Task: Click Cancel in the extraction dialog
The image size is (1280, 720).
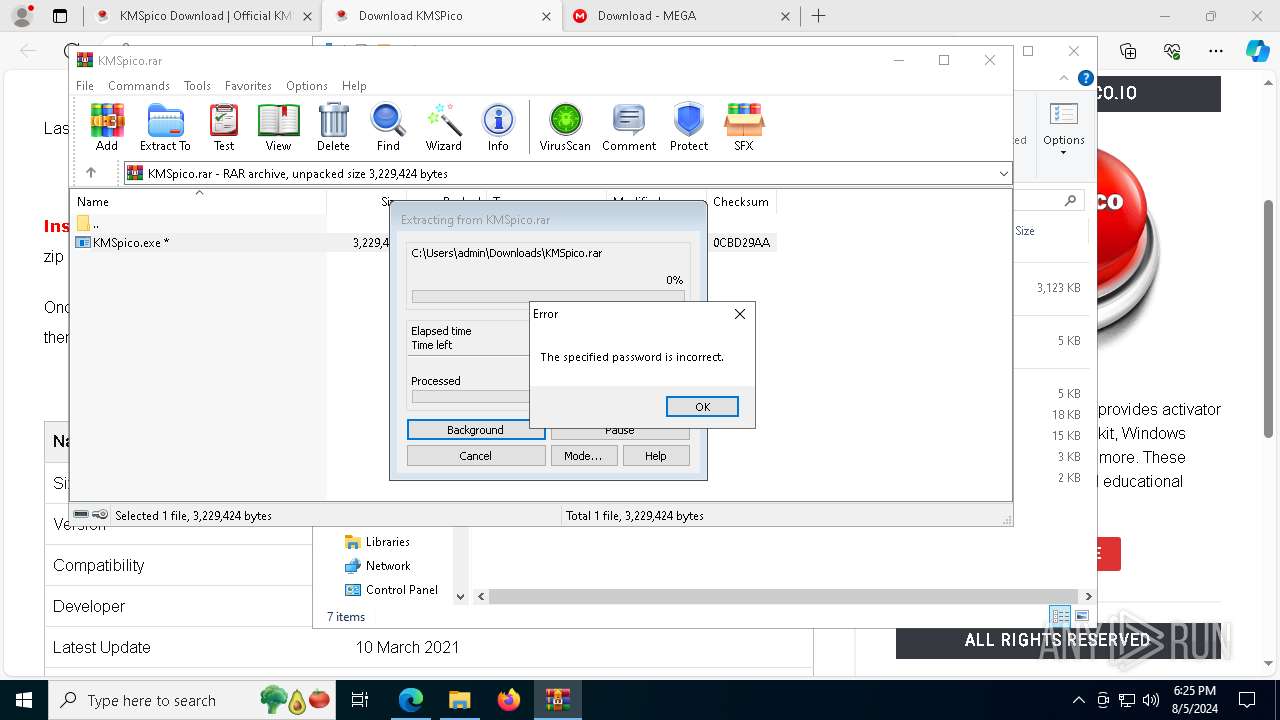Action: [476, 456]
